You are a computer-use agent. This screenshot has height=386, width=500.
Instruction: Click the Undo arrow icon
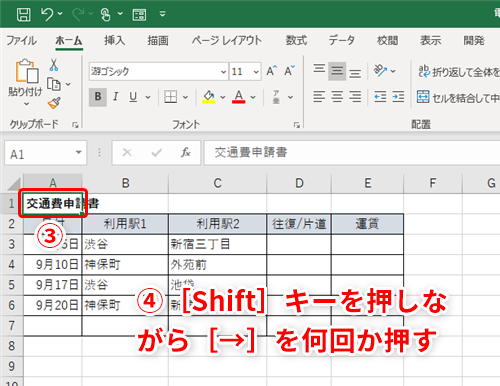click(47, 14)
